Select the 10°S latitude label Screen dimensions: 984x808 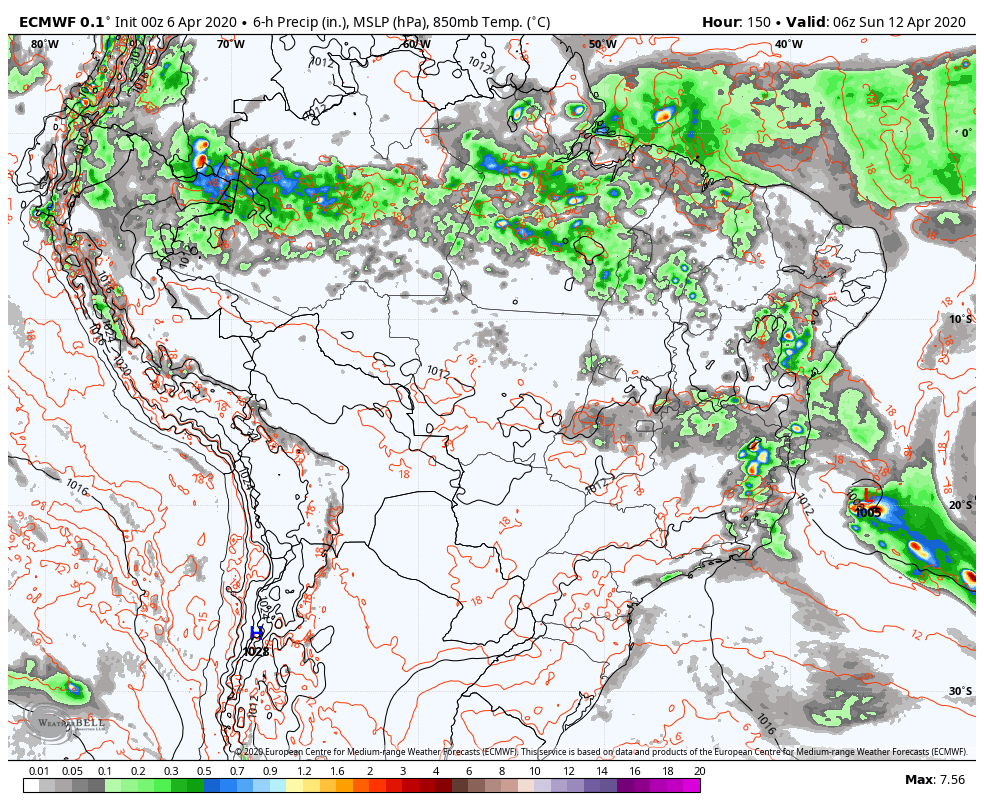[x=960, y=319]
